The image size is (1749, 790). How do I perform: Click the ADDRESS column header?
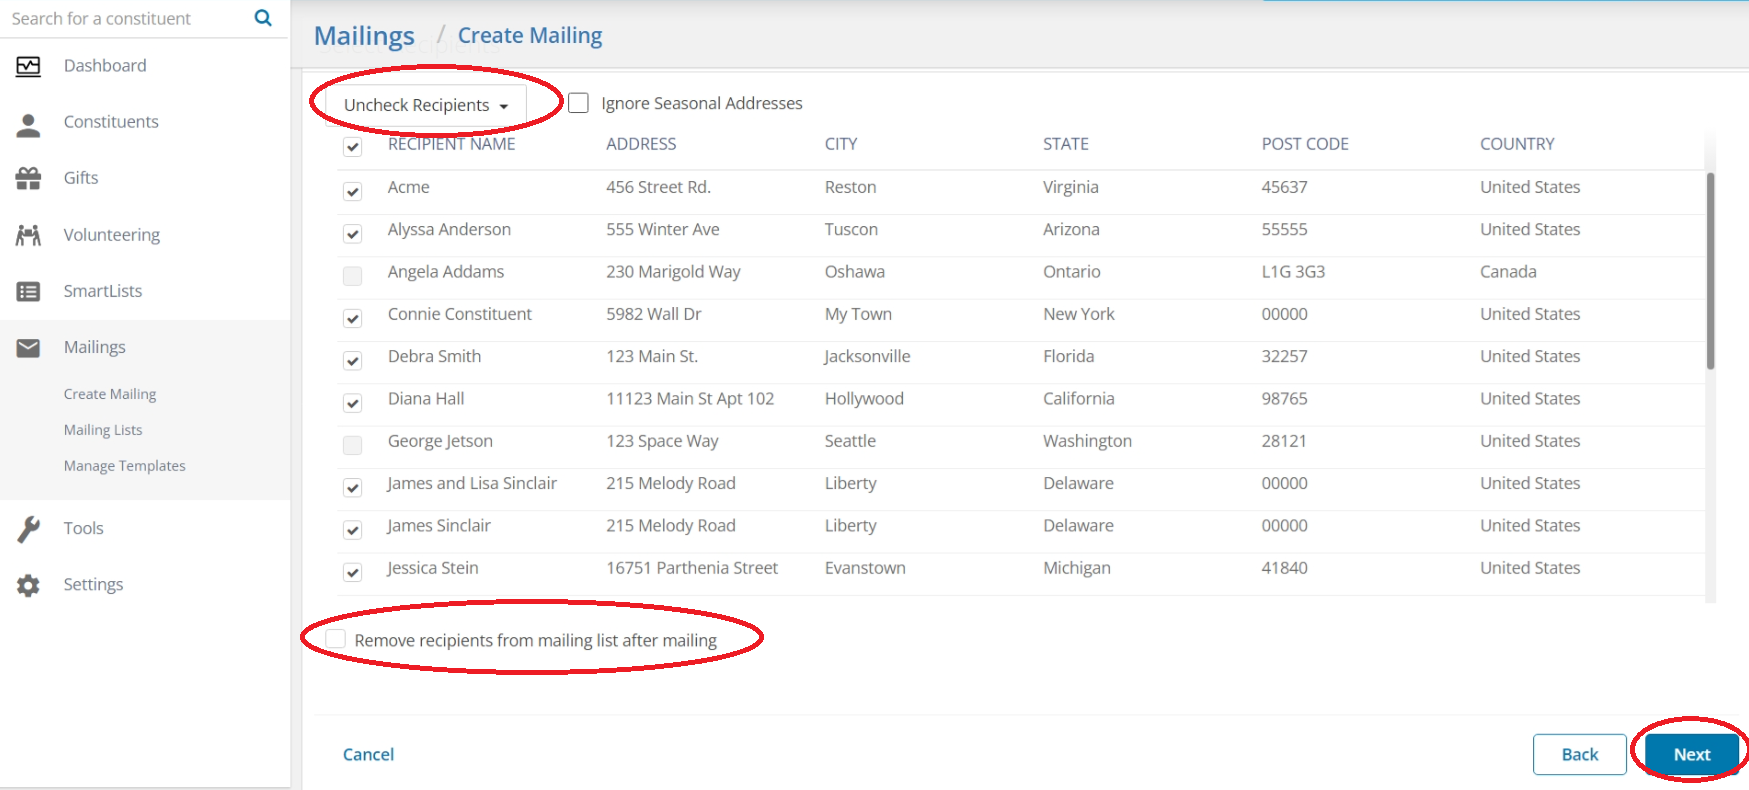point(641,144)
